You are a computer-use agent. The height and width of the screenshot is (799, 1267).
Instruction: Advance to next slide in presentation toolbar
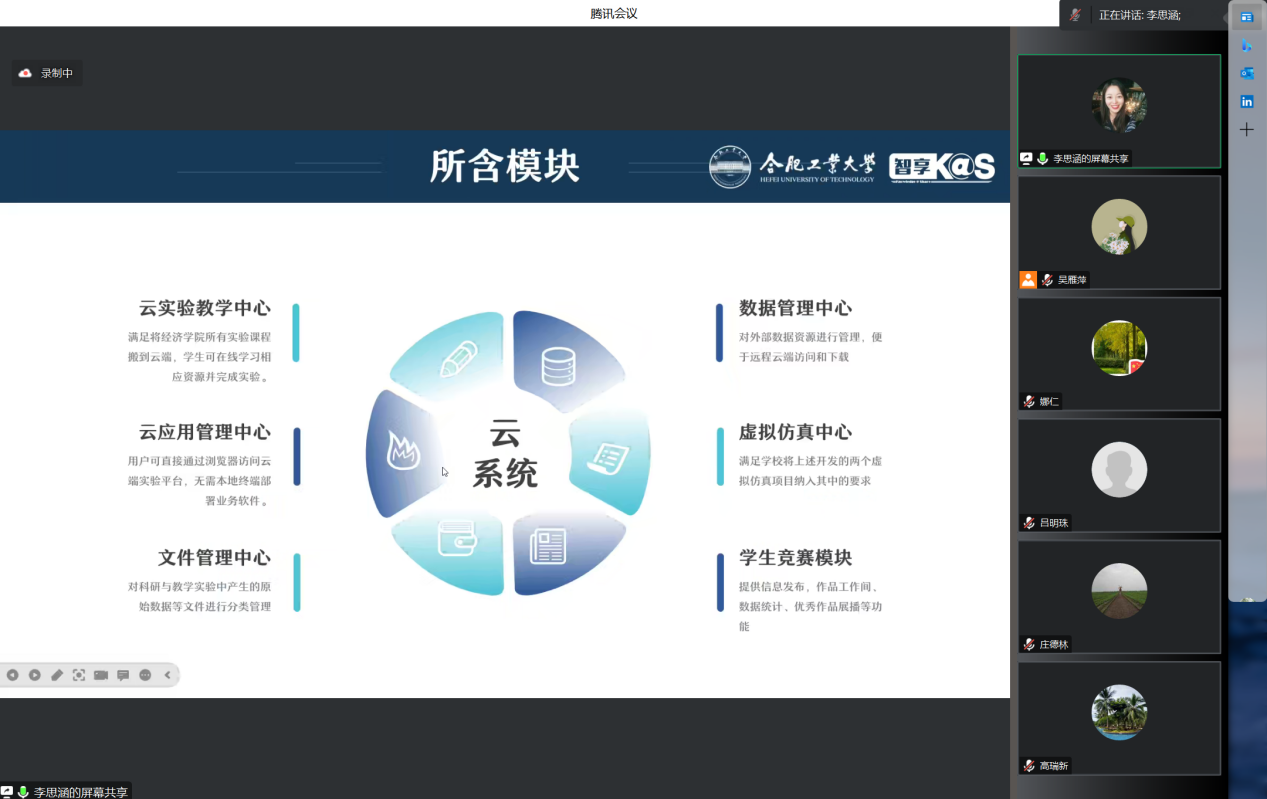35,675
